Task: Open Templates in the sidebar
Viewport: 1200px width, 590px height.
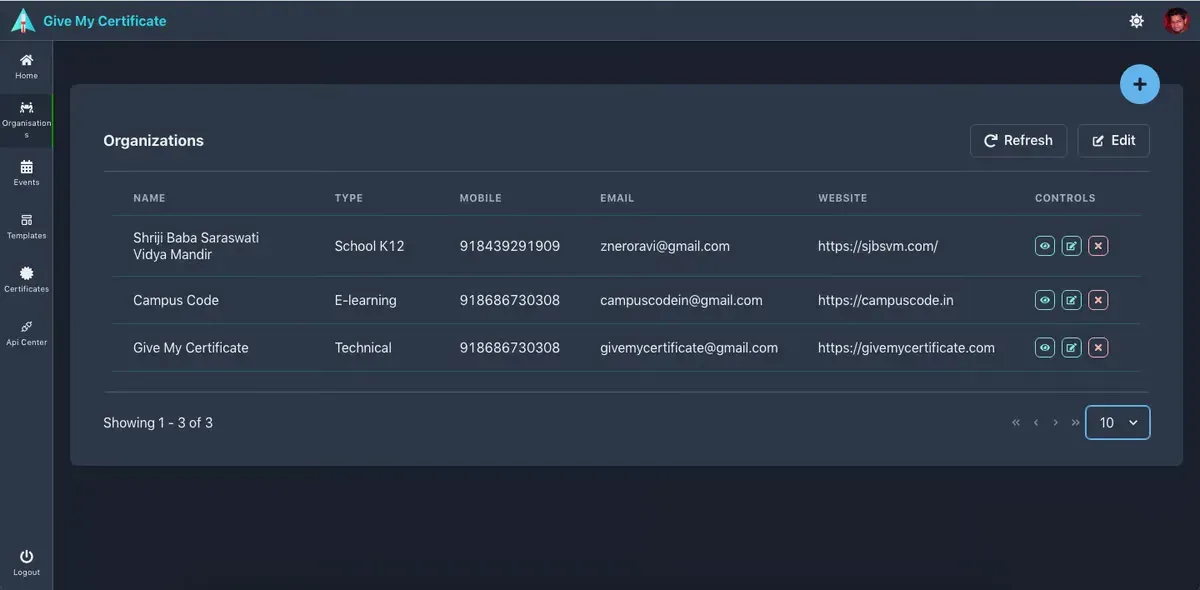Action: tap(26, 227)
